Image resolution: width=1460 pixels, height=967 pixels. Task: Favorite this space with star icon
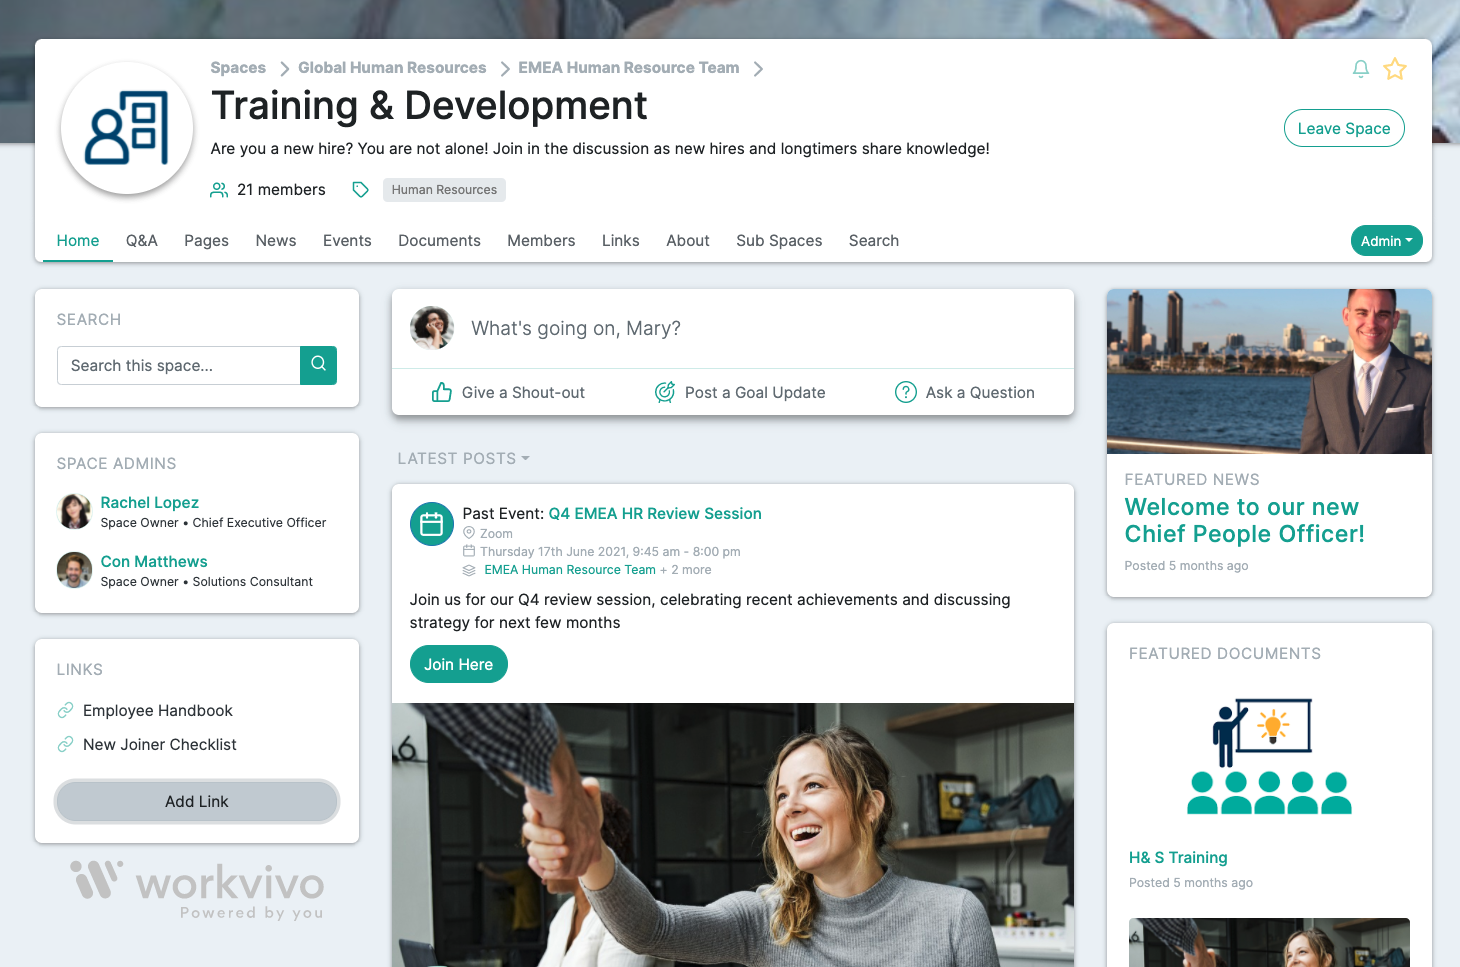point(1395,69)
